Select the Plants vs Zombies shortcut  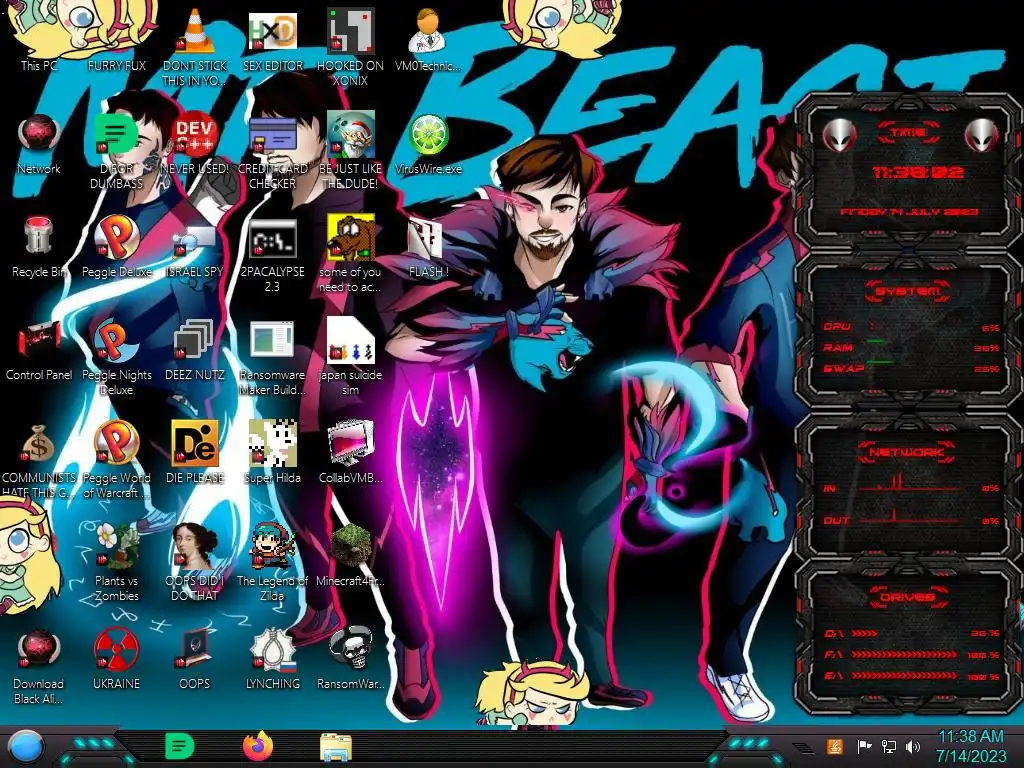coord(116,562)
